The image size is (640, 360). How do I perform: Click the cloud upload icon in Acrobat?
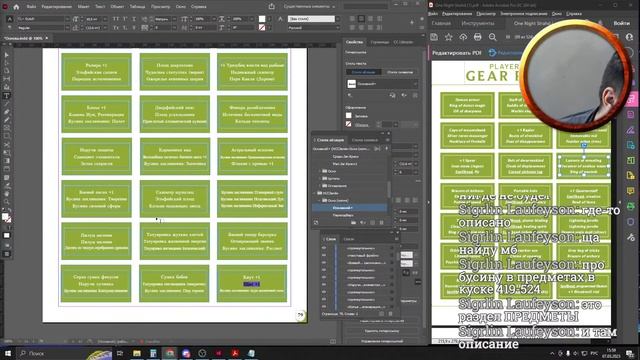(x=463, y=37)
